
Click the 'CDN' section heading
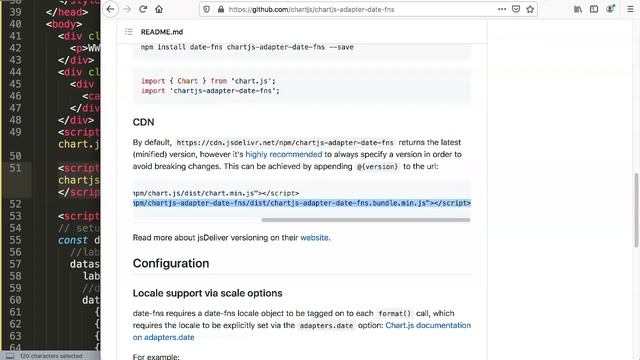coord(143,122)
